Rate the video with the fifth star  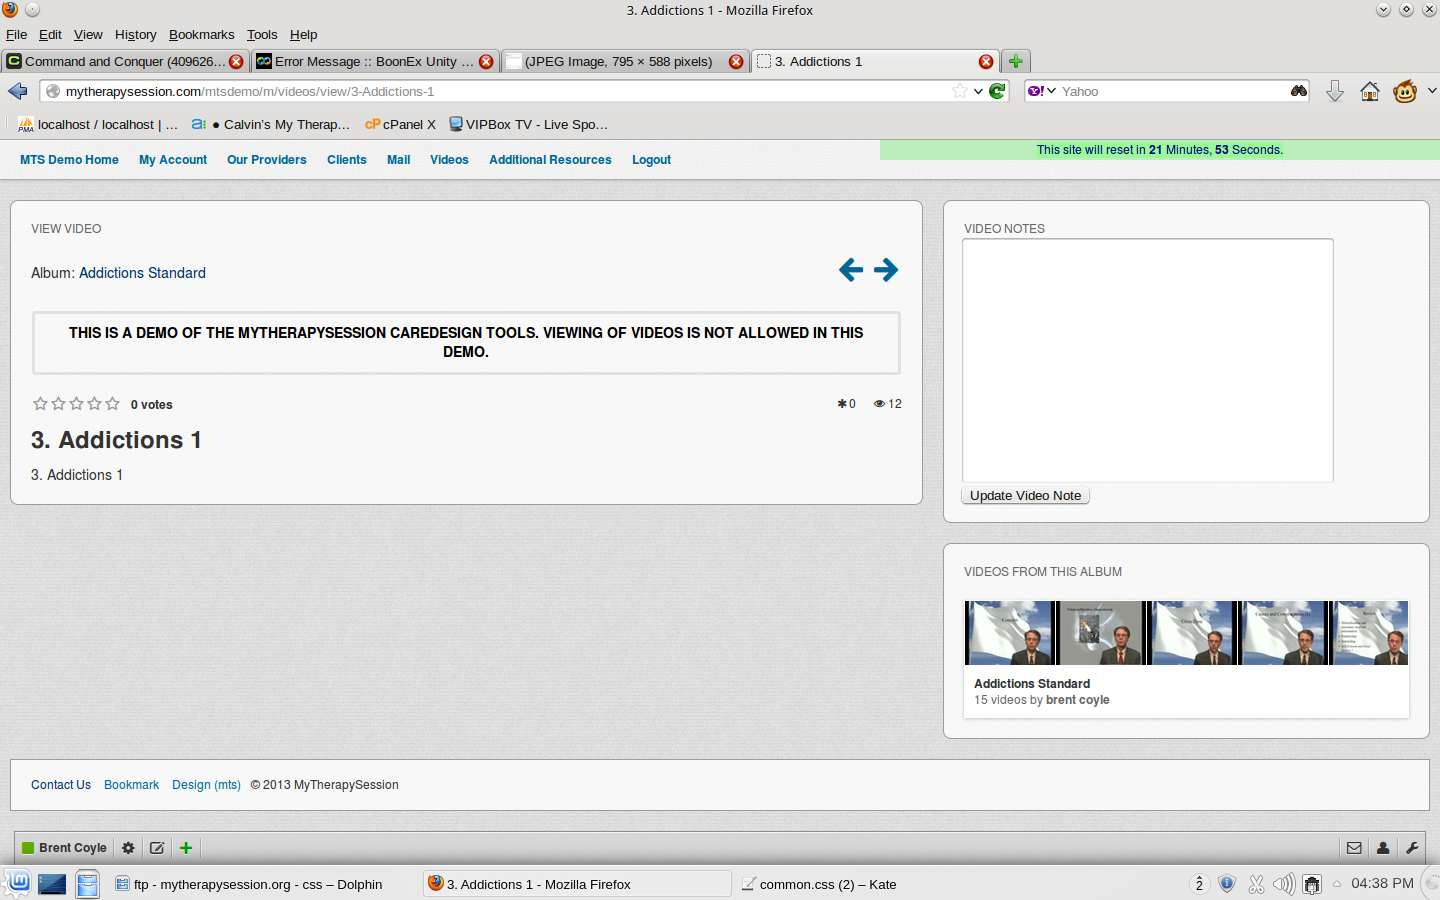click(x=113, y=404)
